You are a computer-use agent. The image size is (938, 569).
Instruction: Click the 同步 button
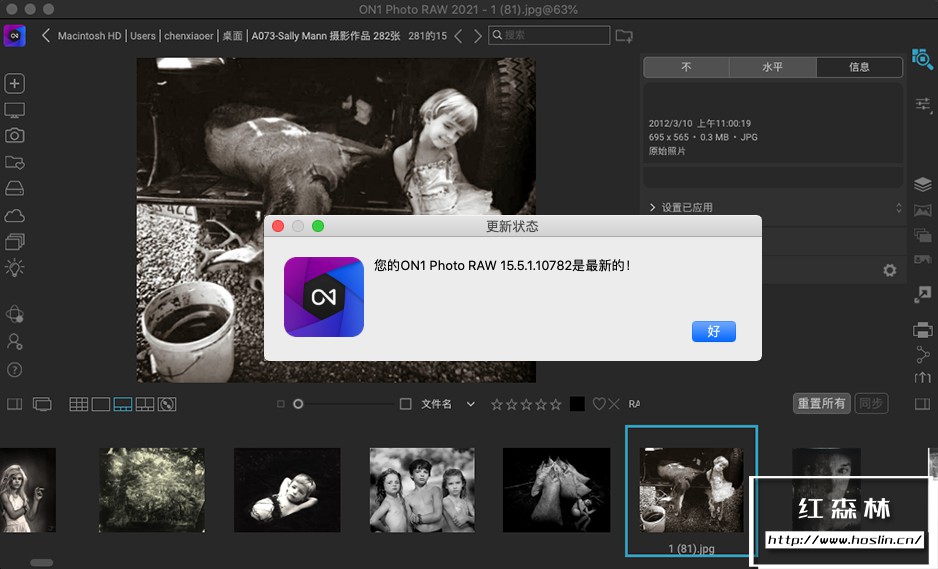pyautogui.click(x=871, y=403)
